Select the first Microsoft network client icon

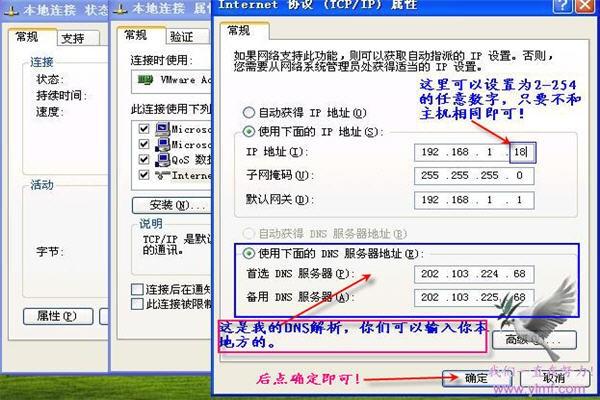(x=163, y=129)
